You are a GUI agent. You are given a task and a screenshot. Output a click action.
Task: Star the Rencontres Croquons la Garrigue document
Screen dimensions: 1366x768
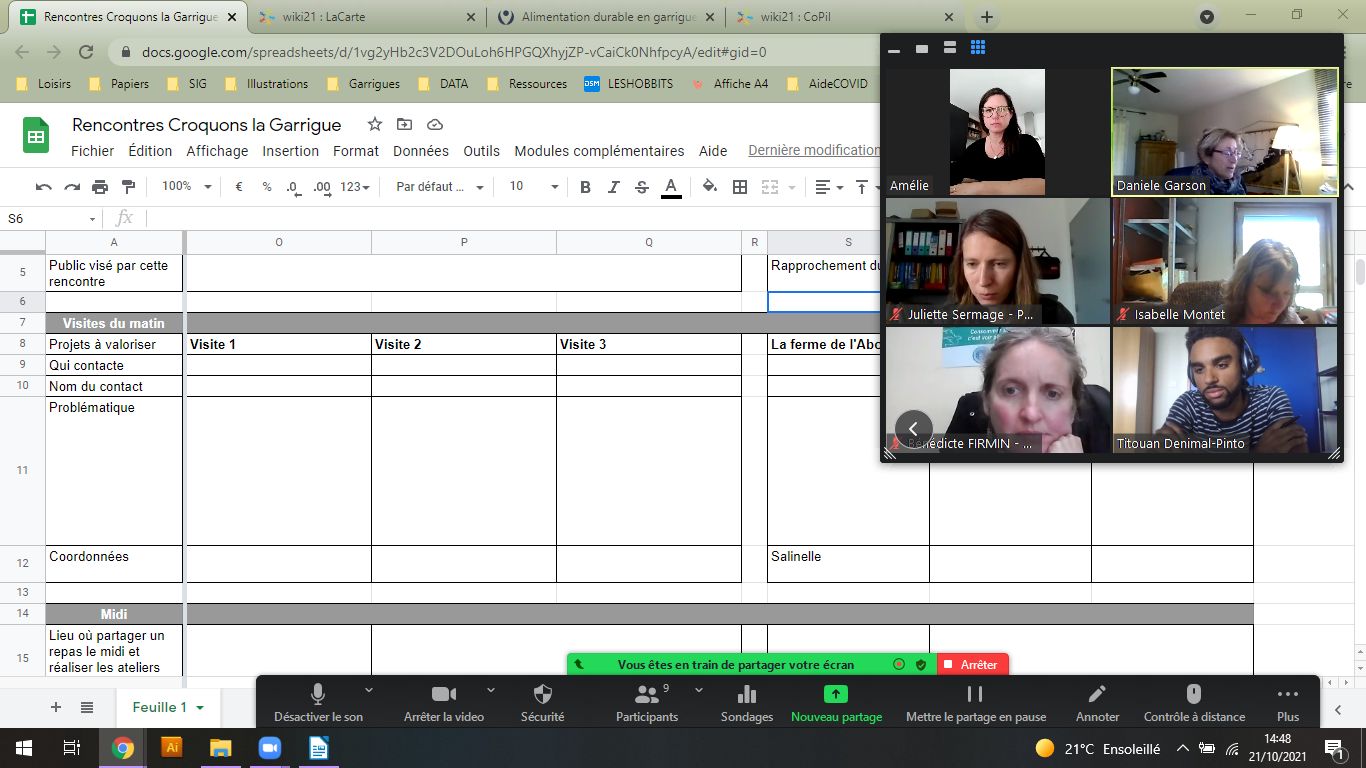[x=375, y=125]
